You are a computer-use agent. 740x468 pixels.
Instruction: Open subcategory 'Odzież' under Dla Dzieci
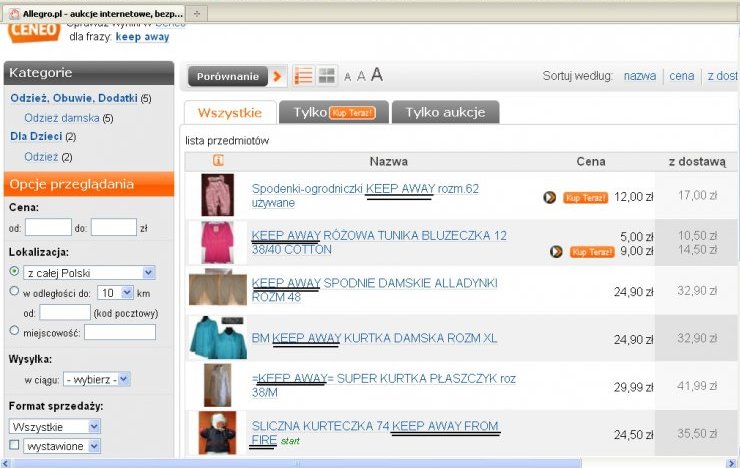[41, 157]
